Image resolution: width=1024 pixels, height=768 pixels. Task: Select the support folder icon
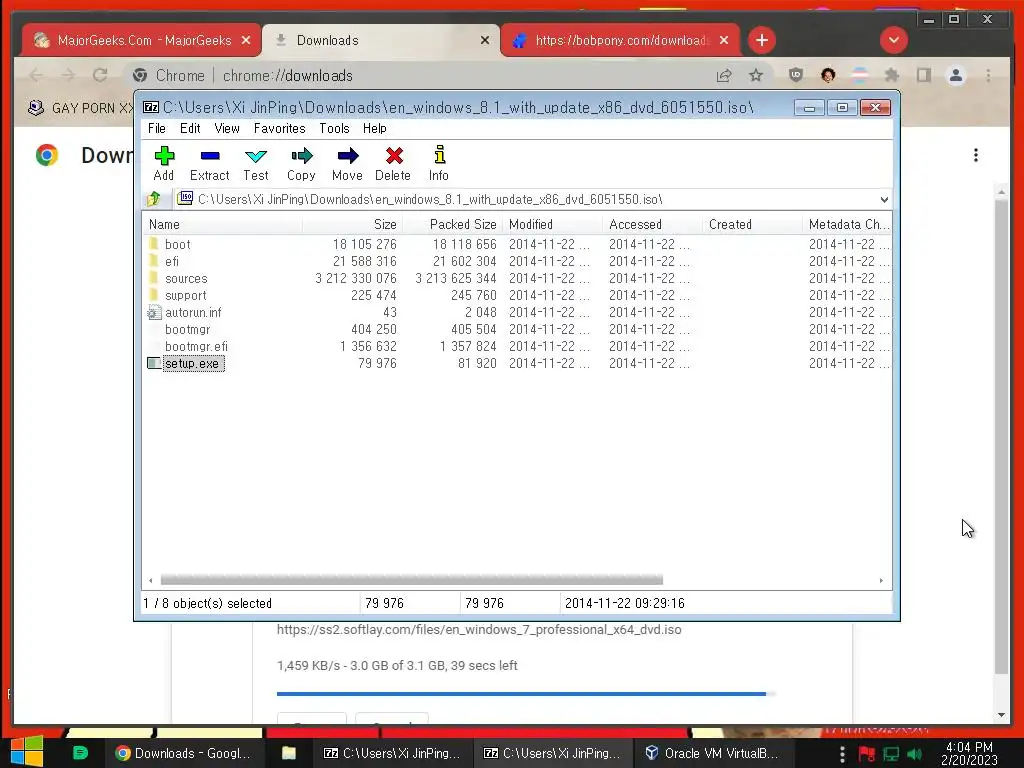pos(153,295)
